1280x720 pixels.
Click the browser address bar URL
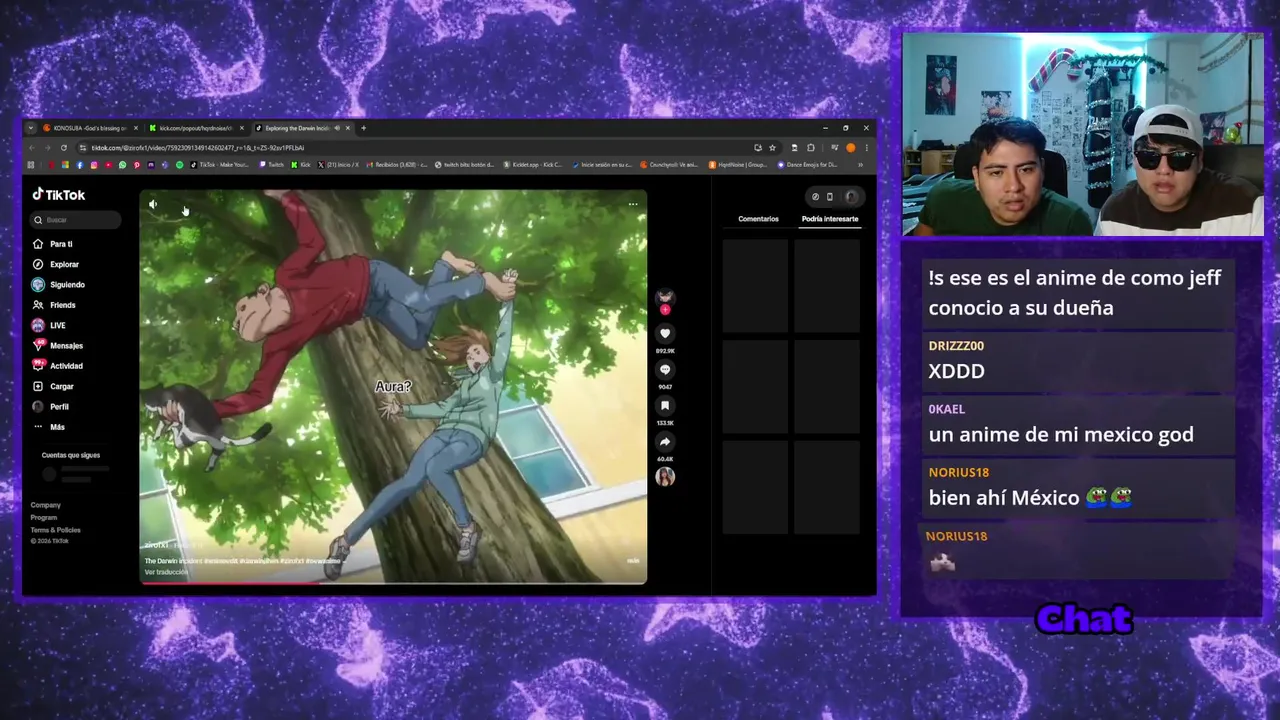[x=198, y=148]
